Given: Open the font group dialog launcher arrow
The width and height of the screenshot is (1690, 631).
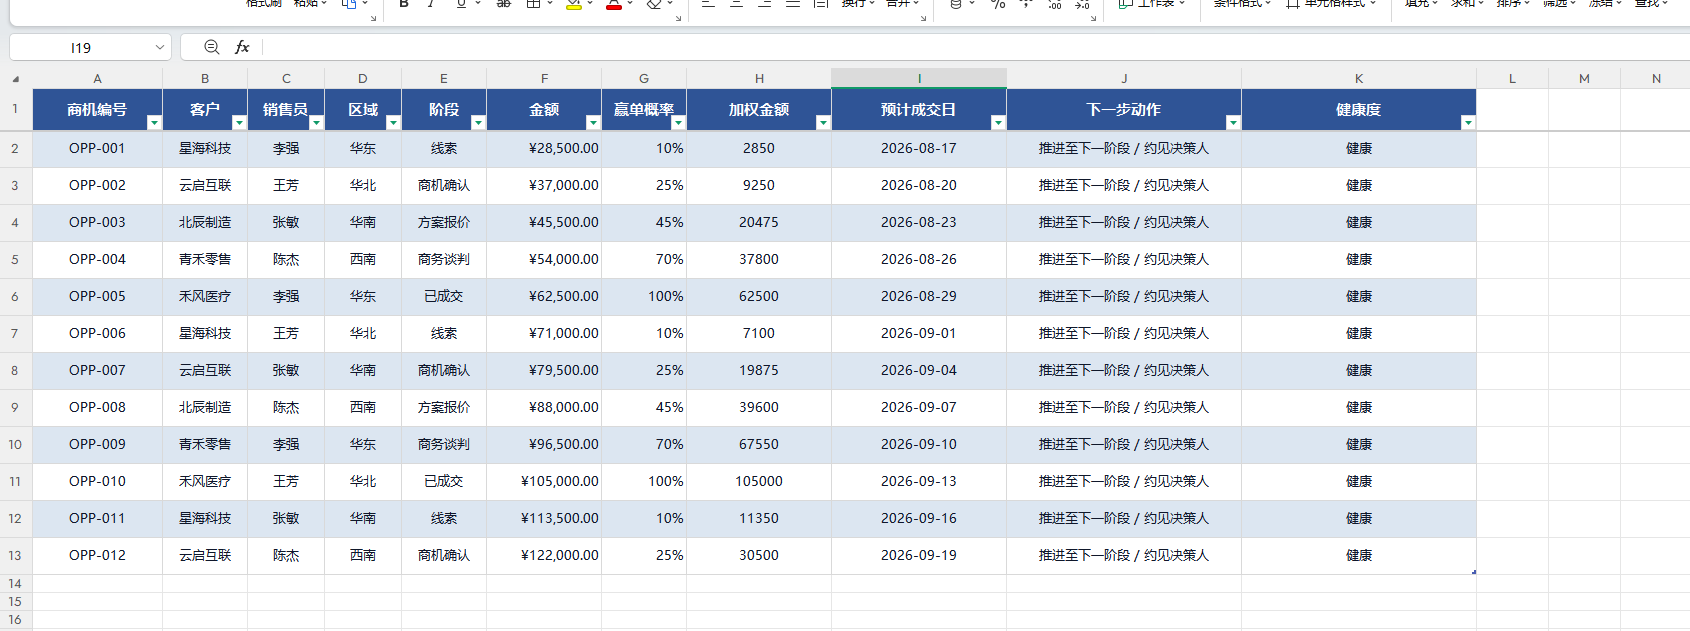Looking at the screenshot, I should (677, 18).
